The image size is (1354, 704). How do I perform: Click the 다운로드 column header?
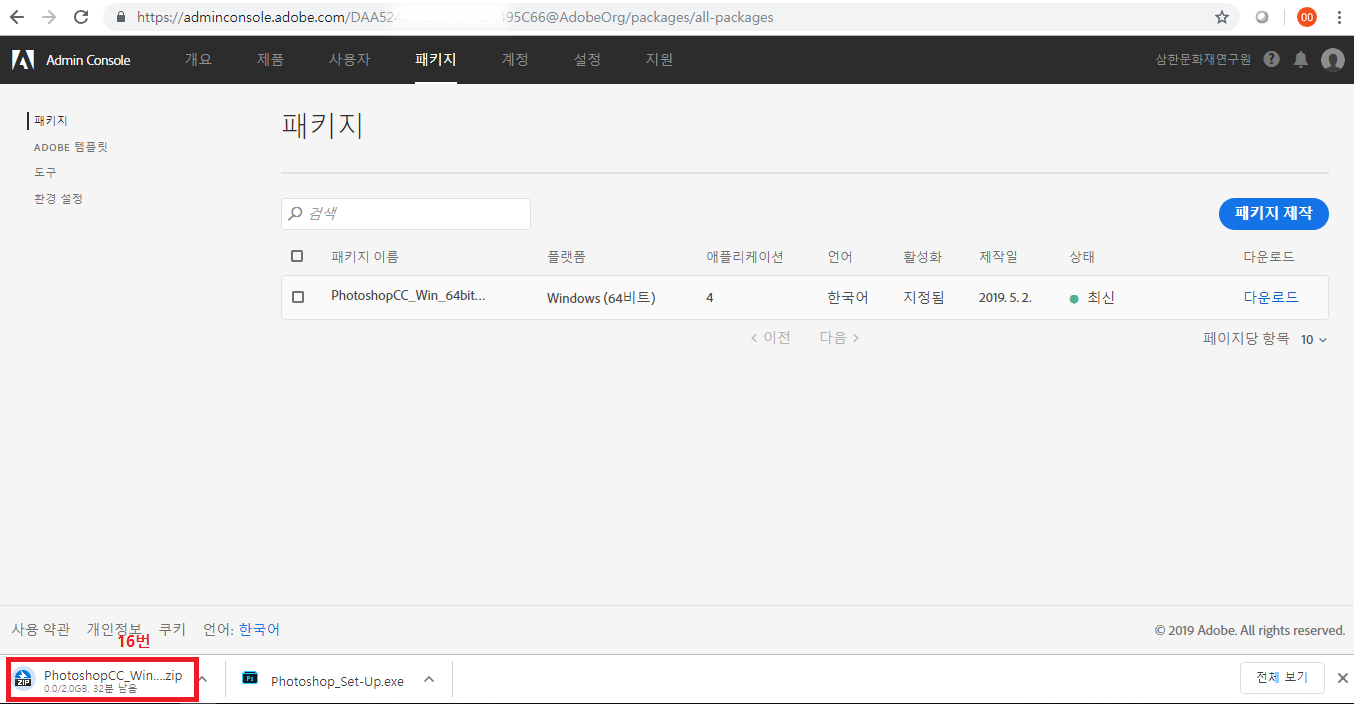(1269, 257)
